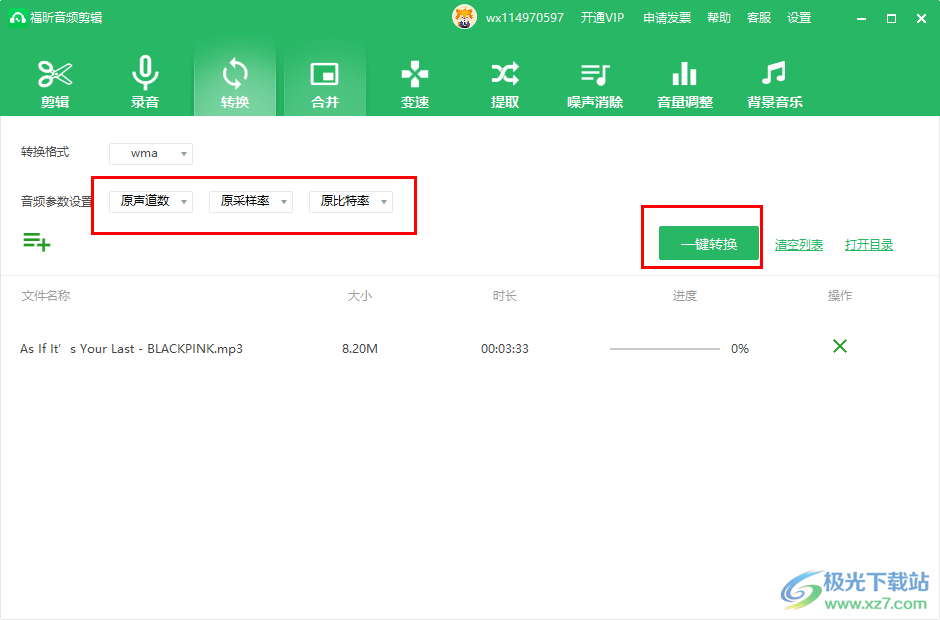Select the 变速 speed change tool
Image resolution: width=940 pixels, height=620 pixels.
[x=415, y=83]
